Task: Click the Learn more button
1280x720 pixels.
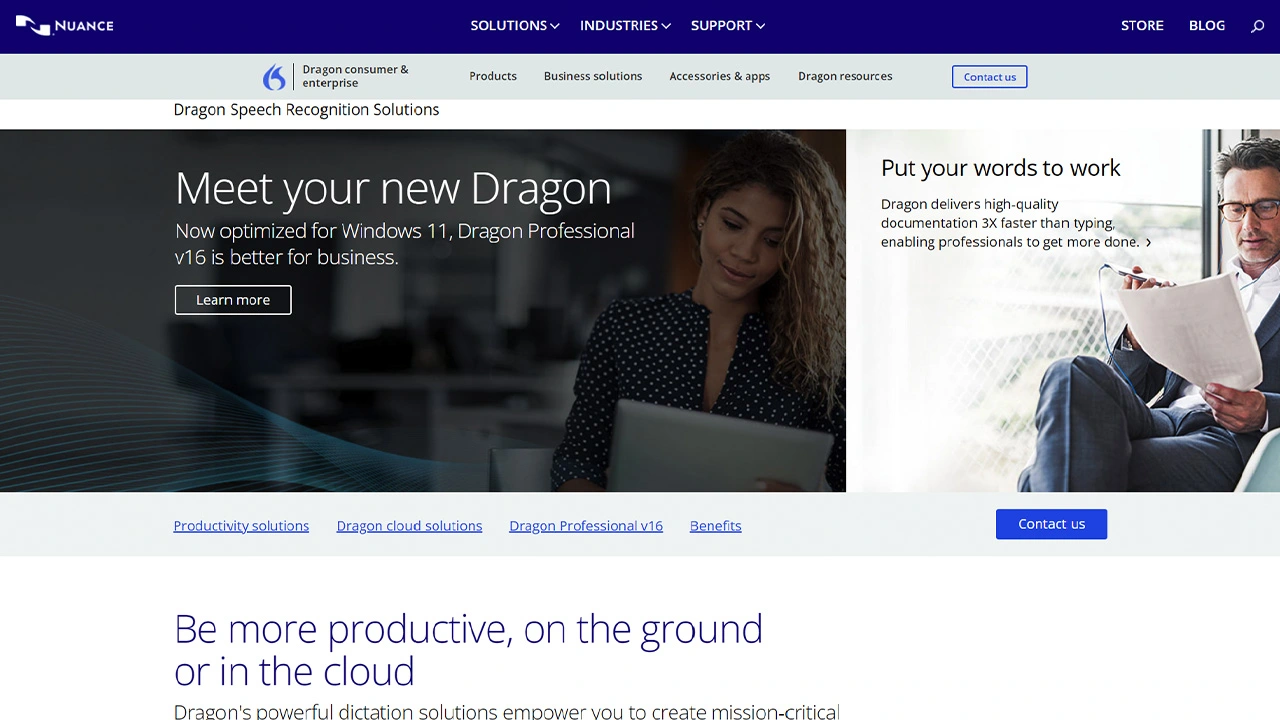Action: pos(233,300)
